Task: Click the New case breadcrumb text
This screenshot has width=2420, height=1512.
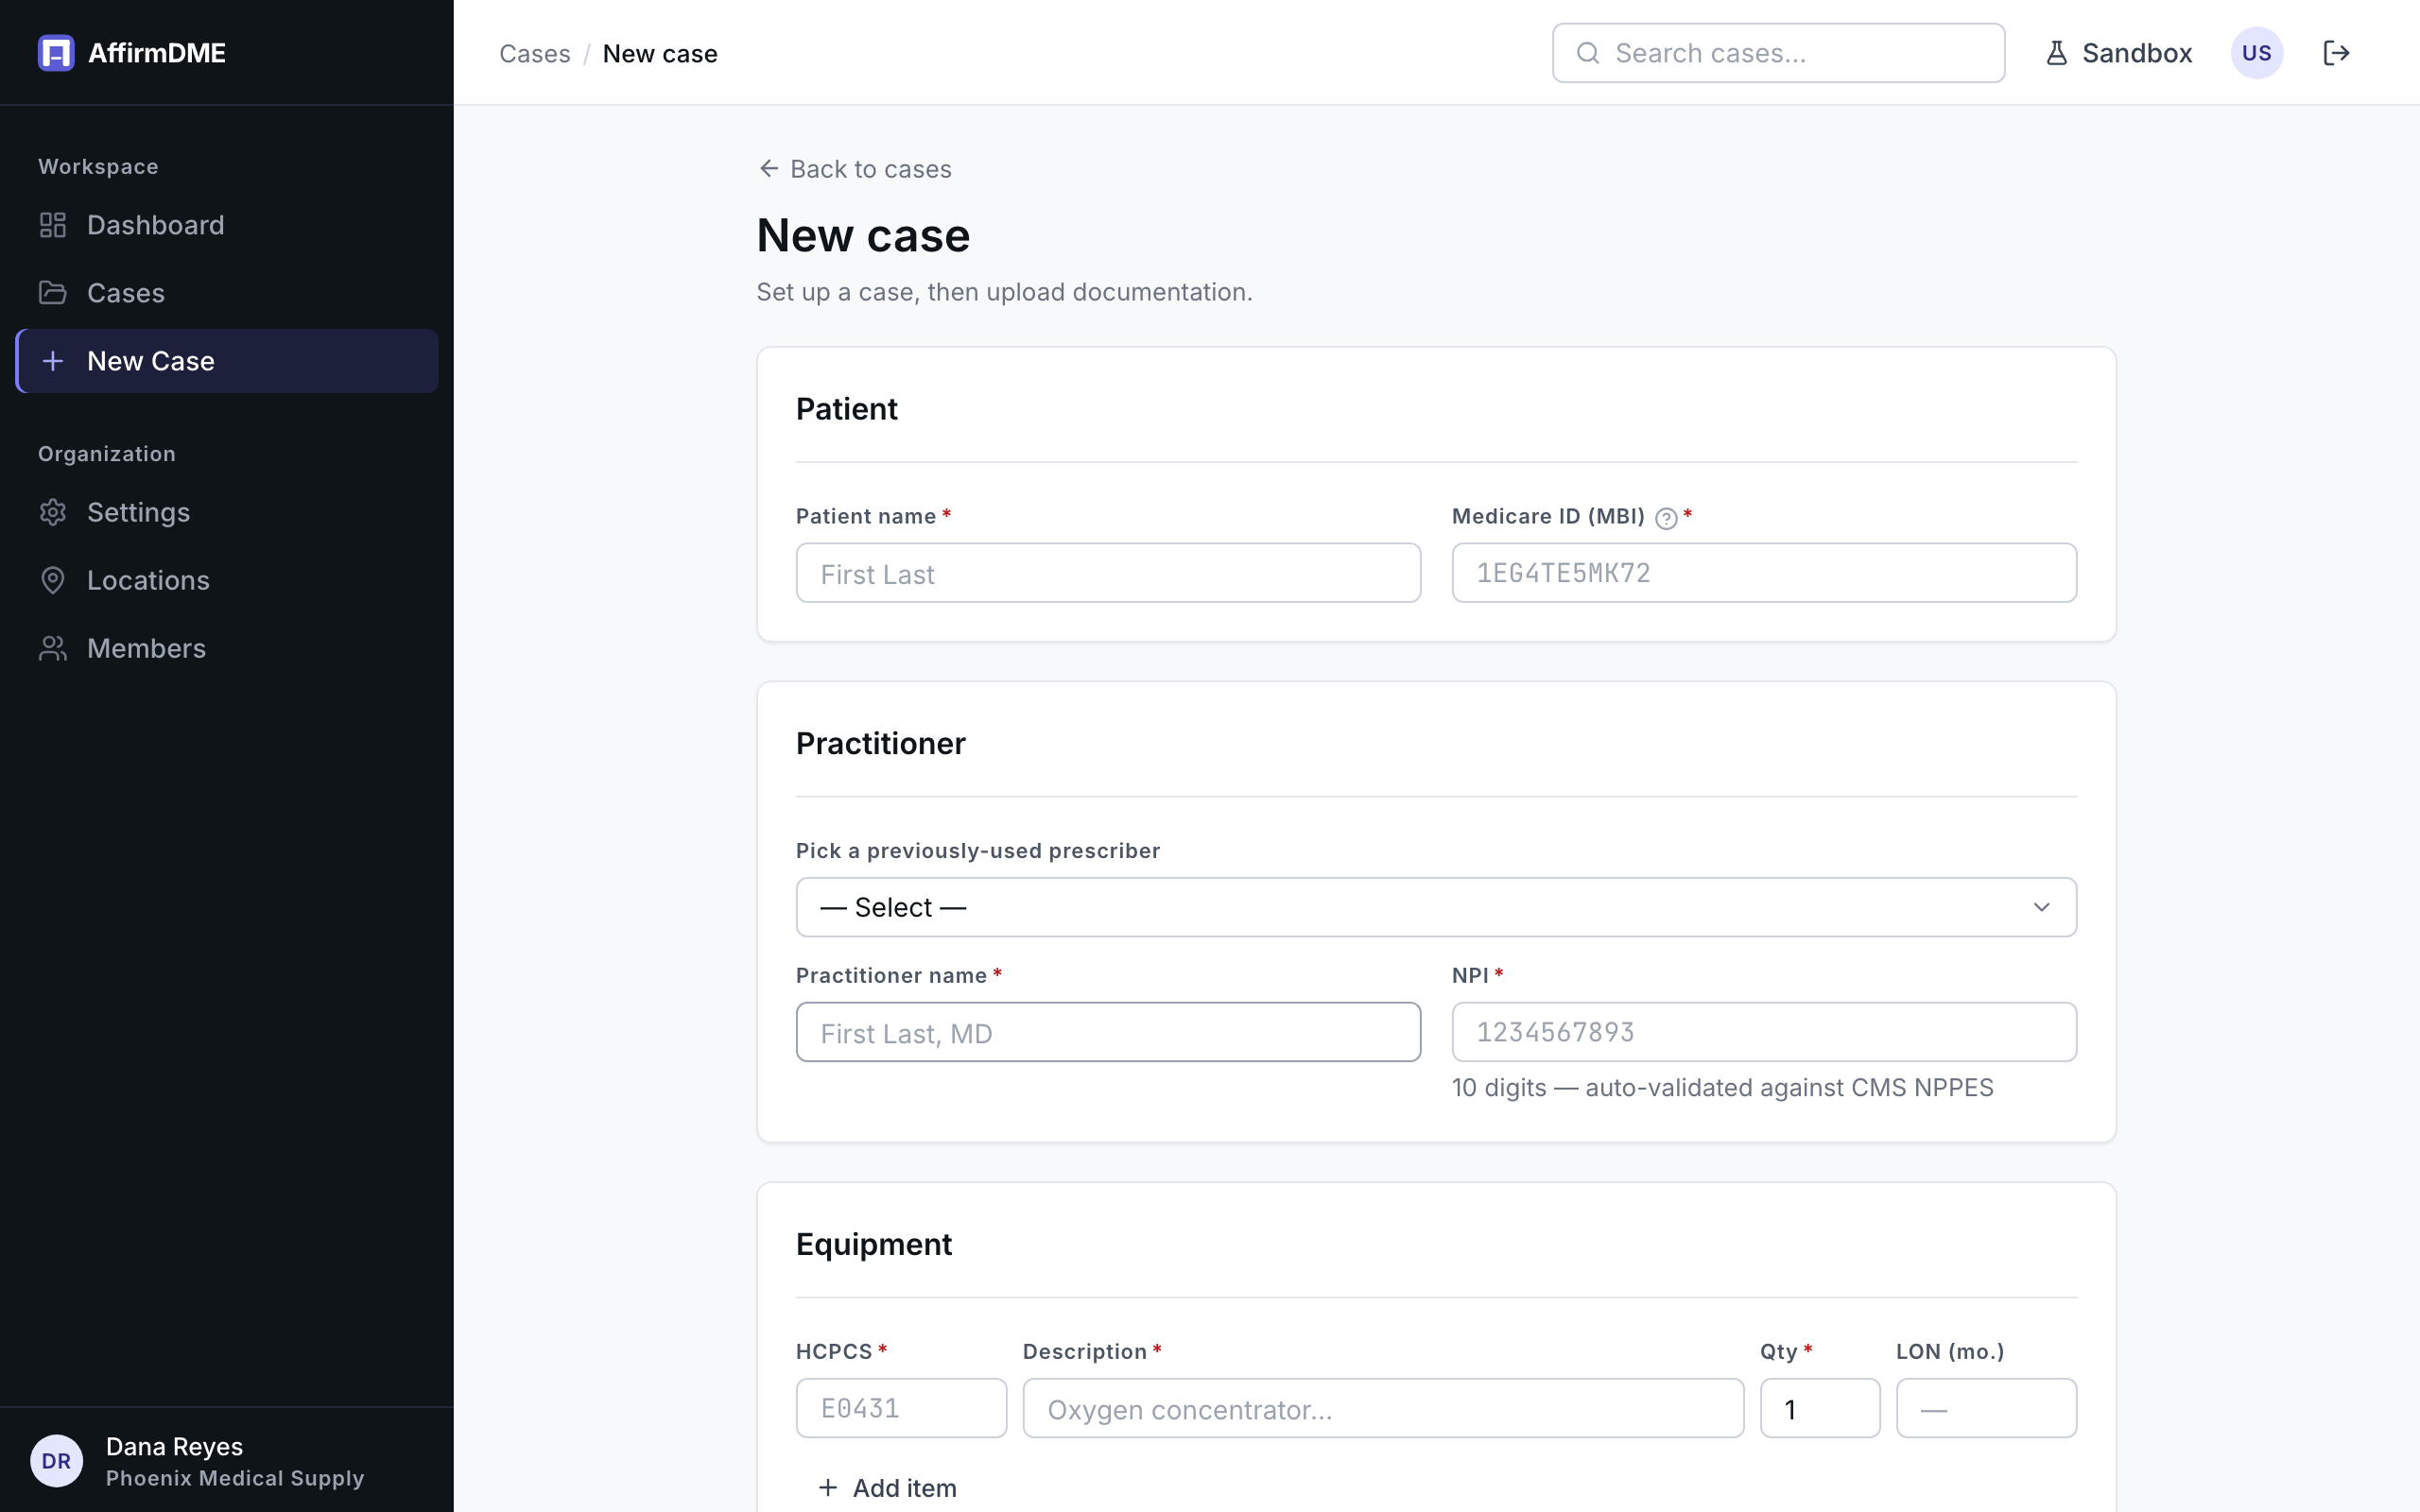Action: coord(660,54)
